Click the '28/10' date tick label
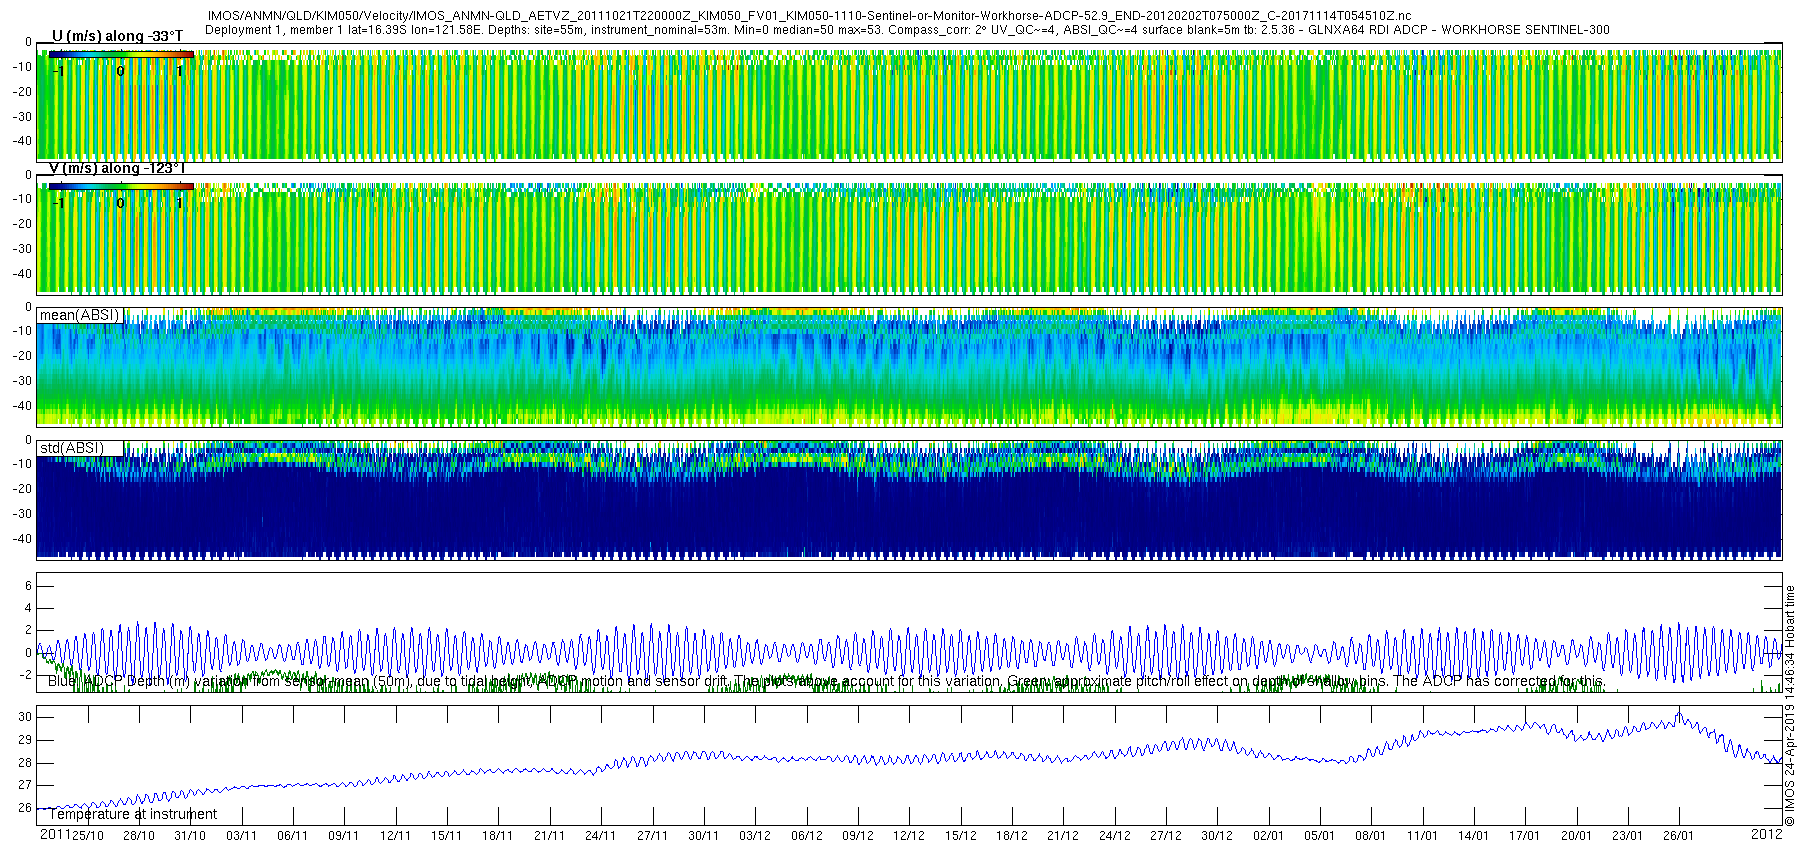 pos(139,836)
